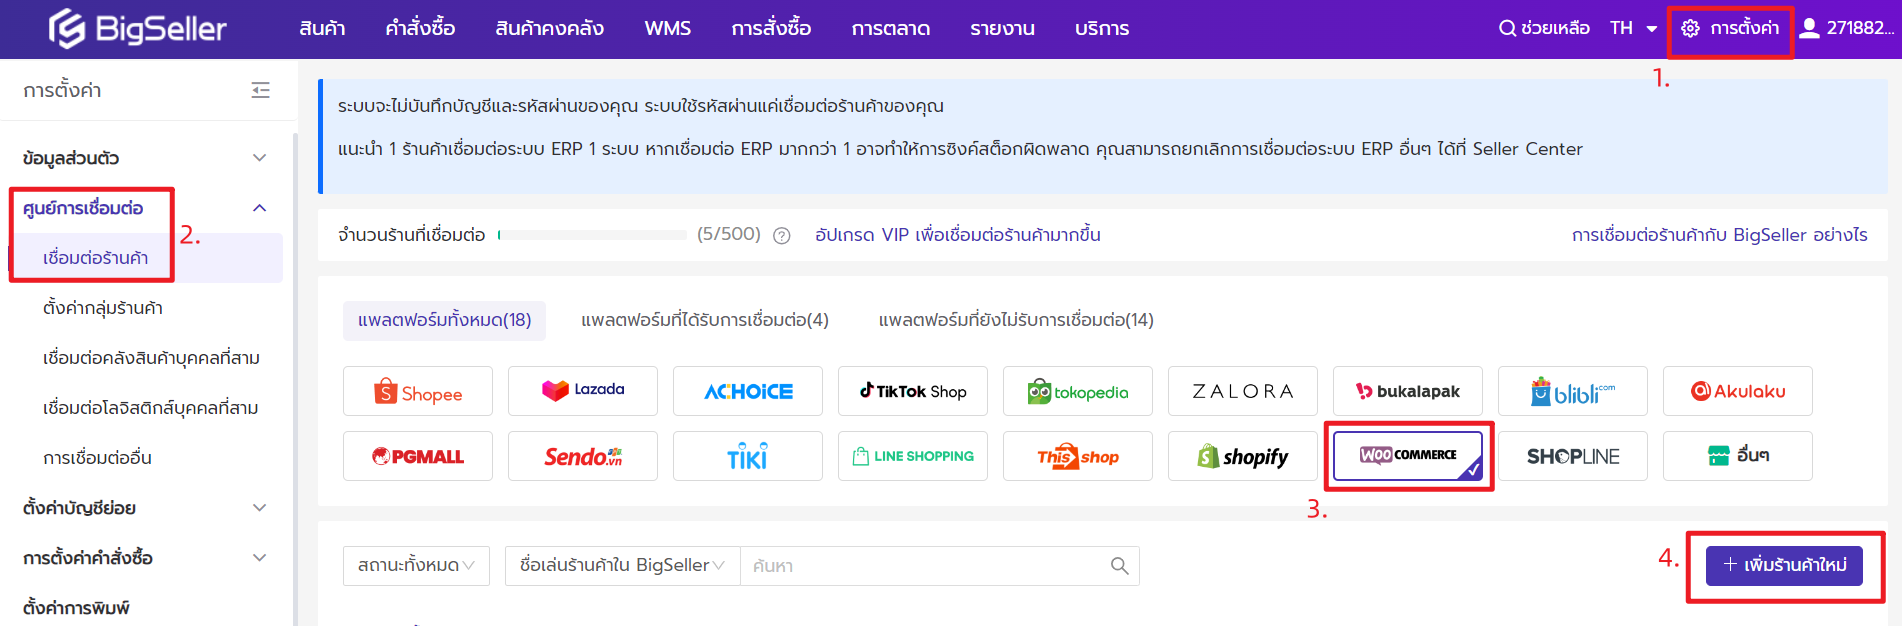This screenshot has height=626, width=1902.
Task: Open the การตลาด top menu
Action: (891, 29)
